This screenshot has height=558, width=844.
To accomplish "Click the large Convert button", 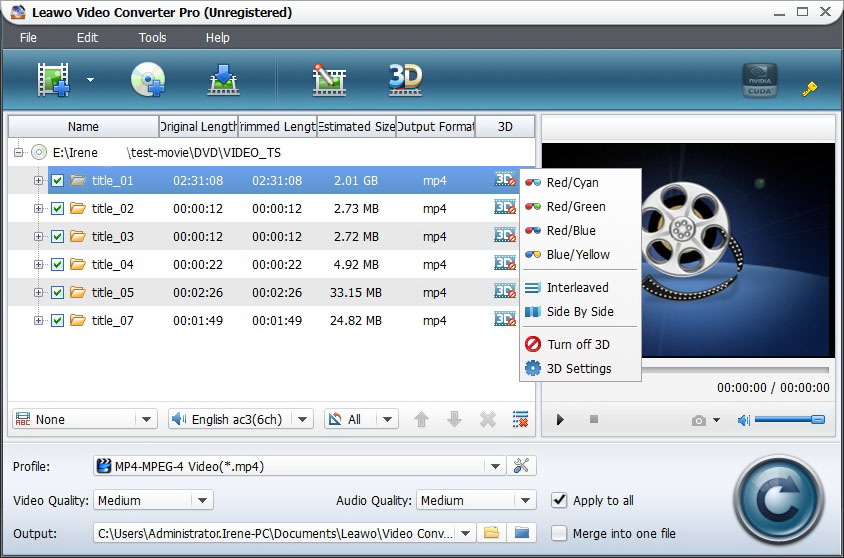I will (778, 500).
